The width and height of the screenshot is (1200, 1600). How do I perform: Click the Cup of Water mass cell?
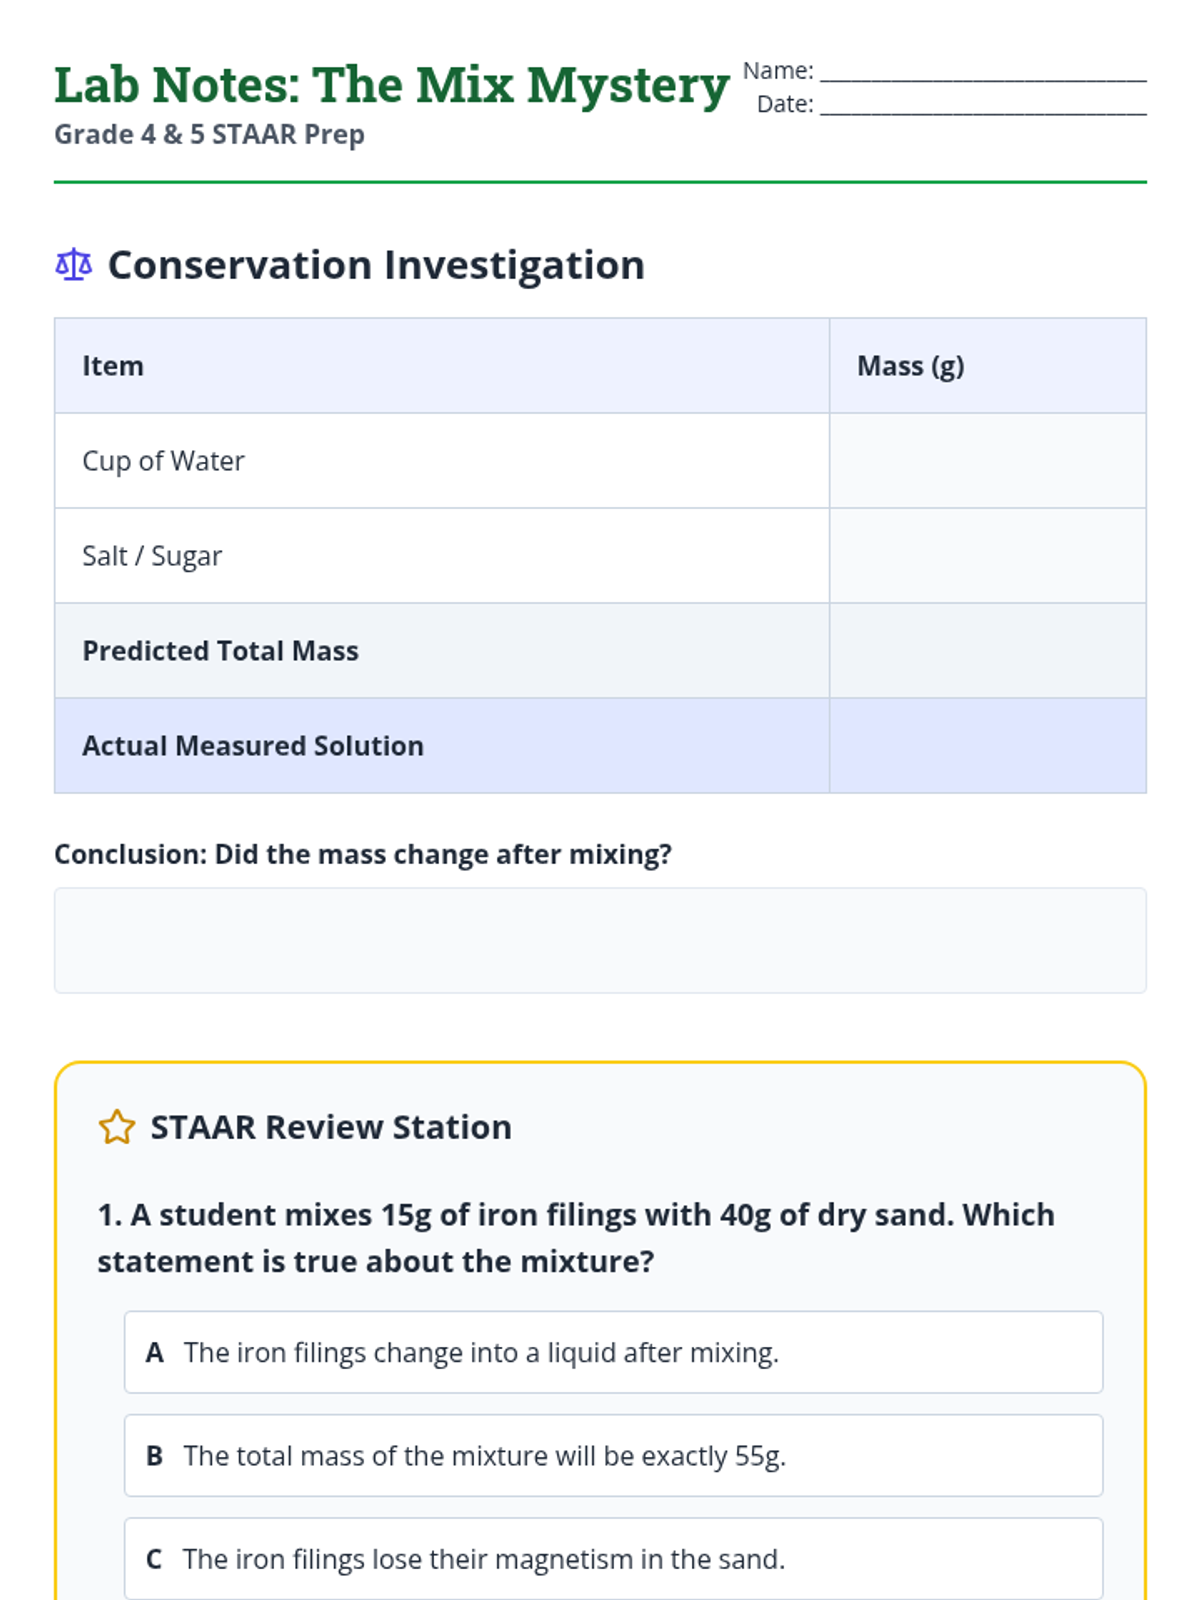pyautogui.click(x=987, y=461)
